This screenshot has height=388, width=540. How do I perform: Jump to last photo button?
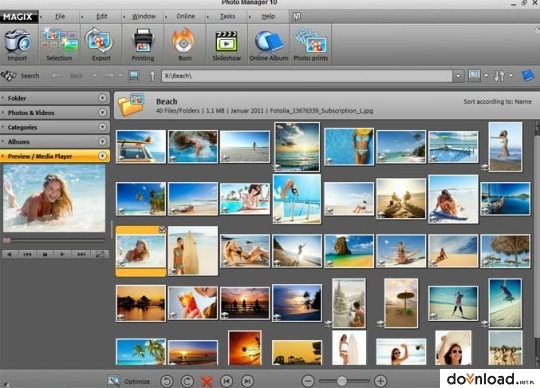click(247, 381)
